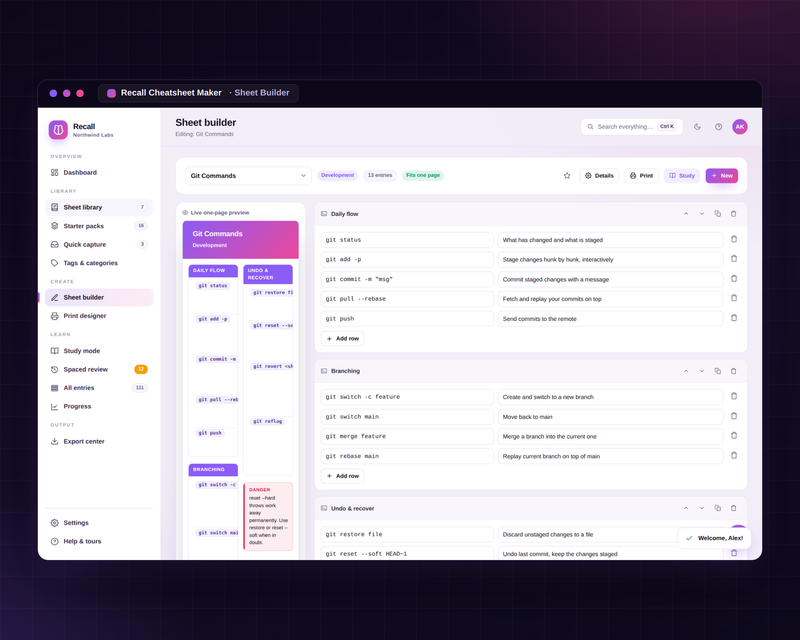The height and width of the screenshot is (640, 800).
Task: Move the Daily flow section up
Action: pyautogui.click(x=686, y=214)
